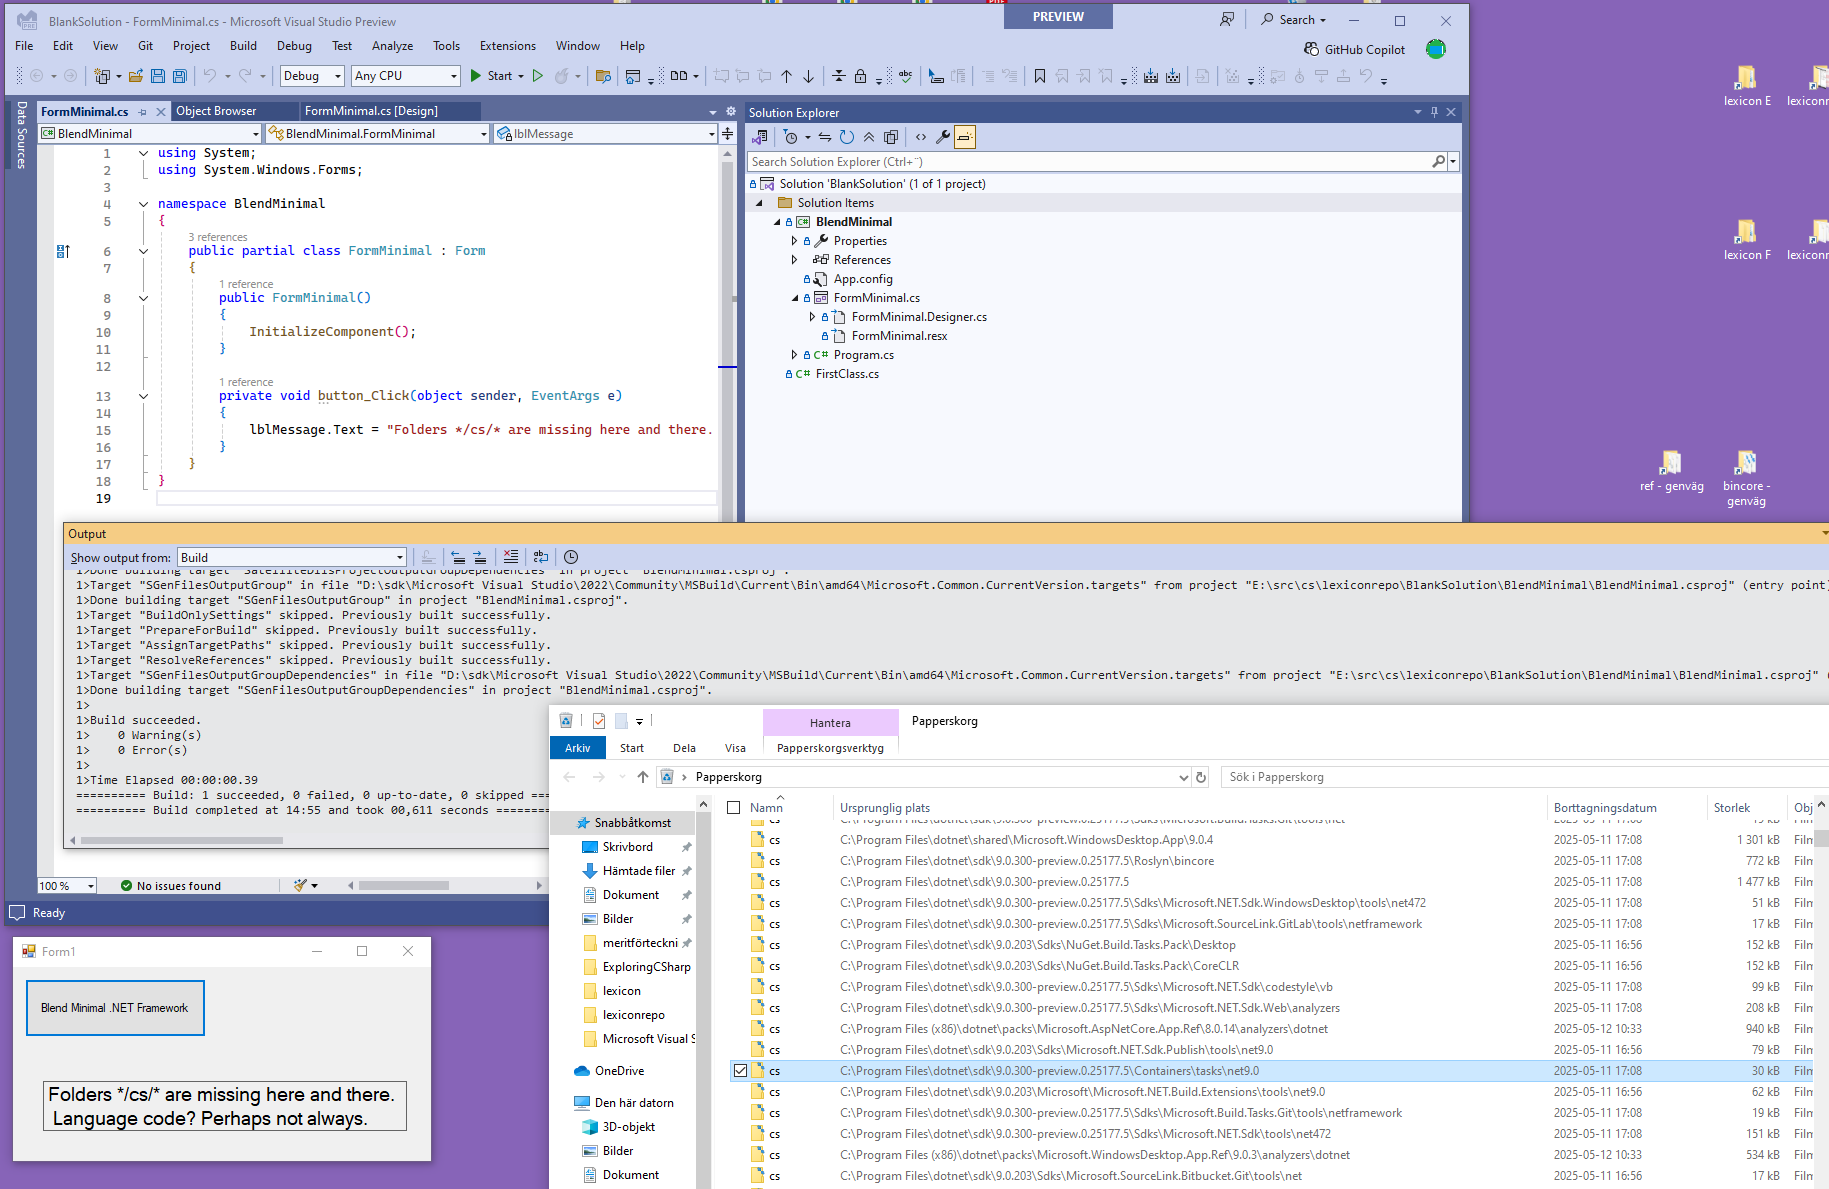This screenshot has height=1189, width=1829.
Task: Click Save All in the main toolbar
Action: click(179, 75)
